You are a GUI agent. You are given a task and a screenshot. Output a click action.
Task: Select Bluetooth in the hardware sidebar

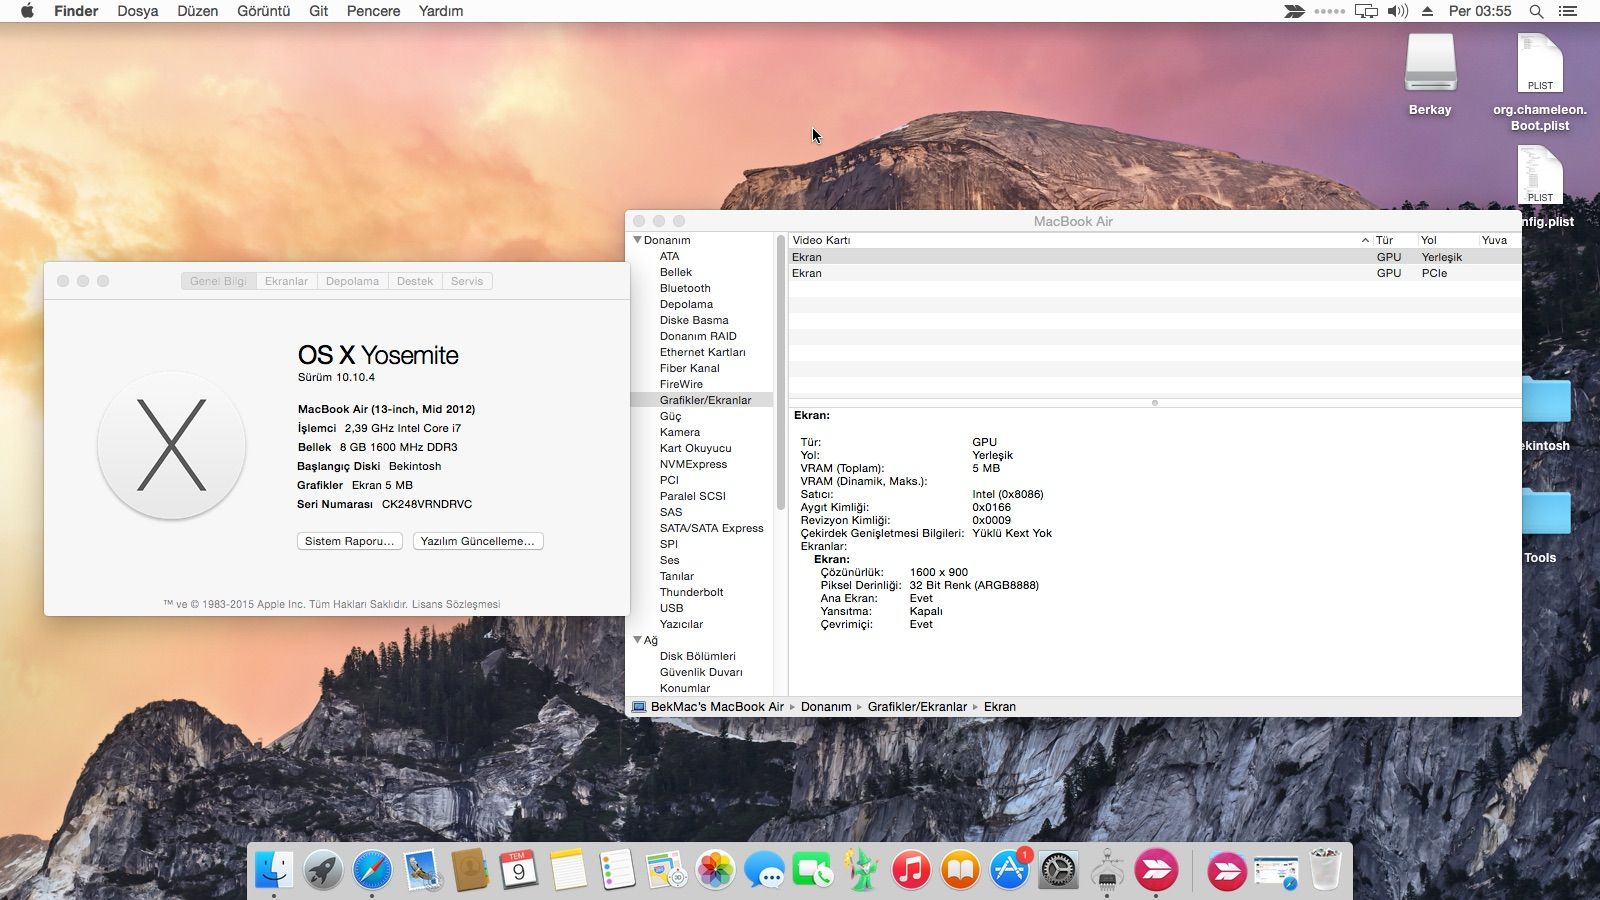click(685, 288)
